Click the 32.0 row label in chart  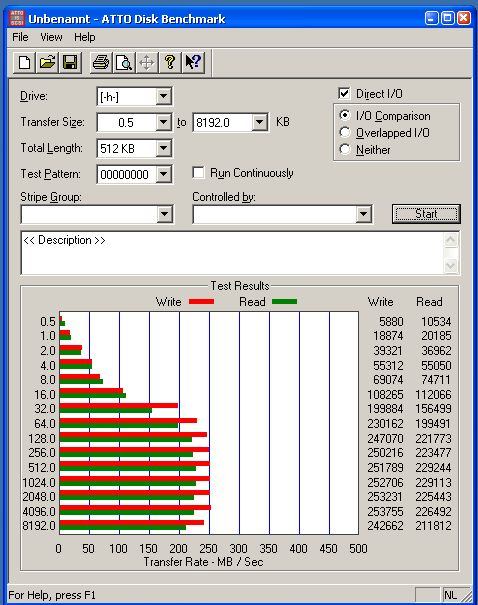coord(45,409)
